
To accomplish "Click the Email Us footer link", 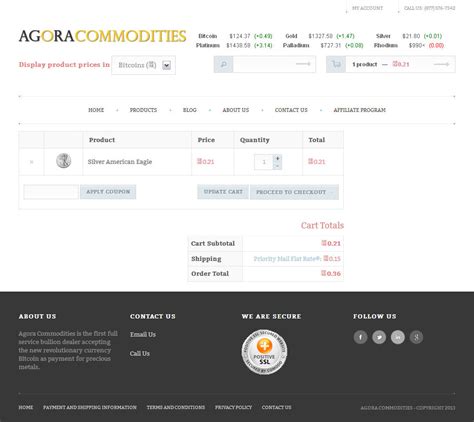I will pos(143,334).
